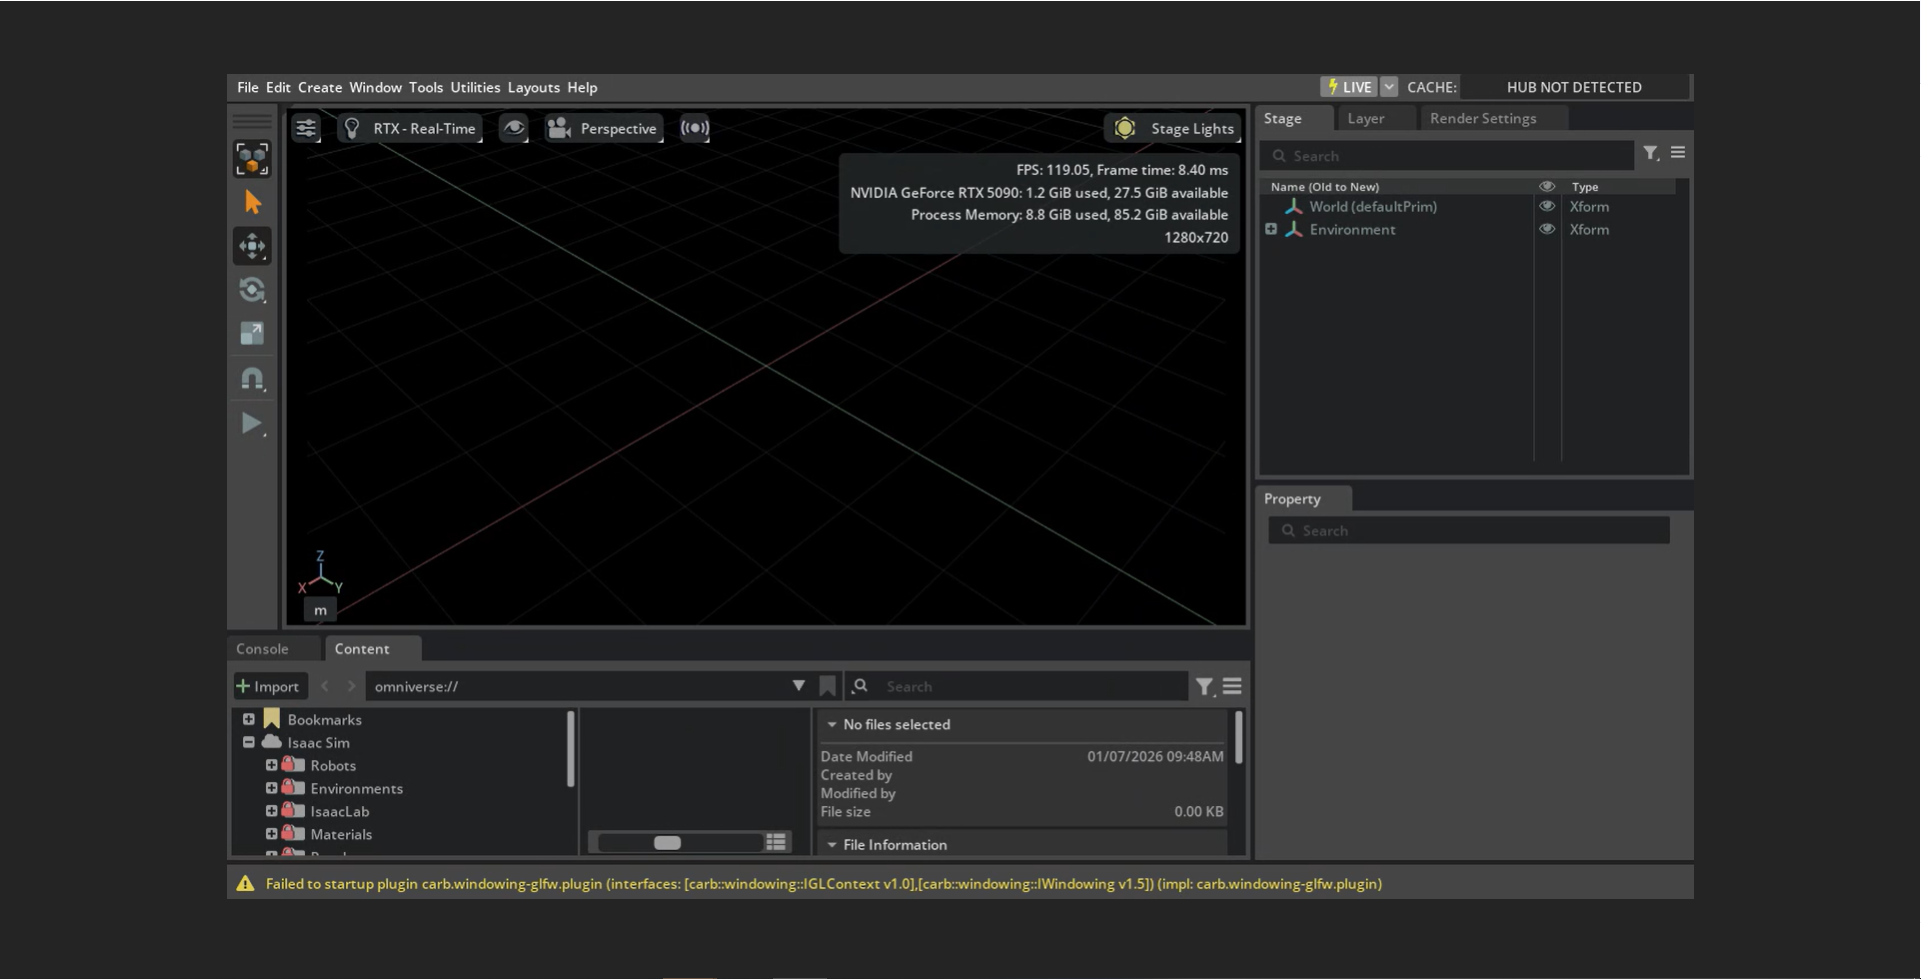
Task: Toggle the LIVE session button
Action: pyautogui.click(x=1349, y=87)
